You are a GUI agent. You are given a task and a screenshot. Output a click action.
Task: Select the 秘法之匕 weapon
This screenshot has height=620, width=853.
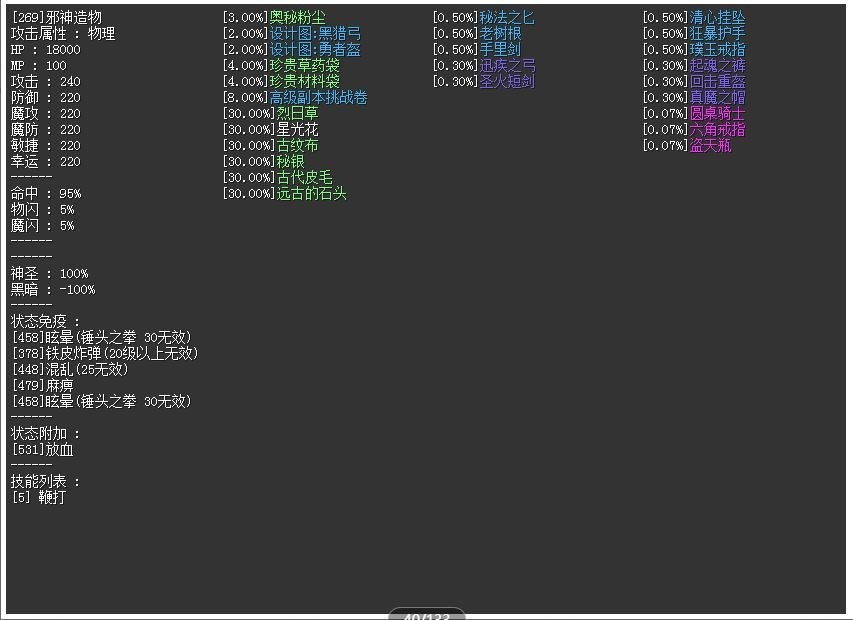coord(507,17)
